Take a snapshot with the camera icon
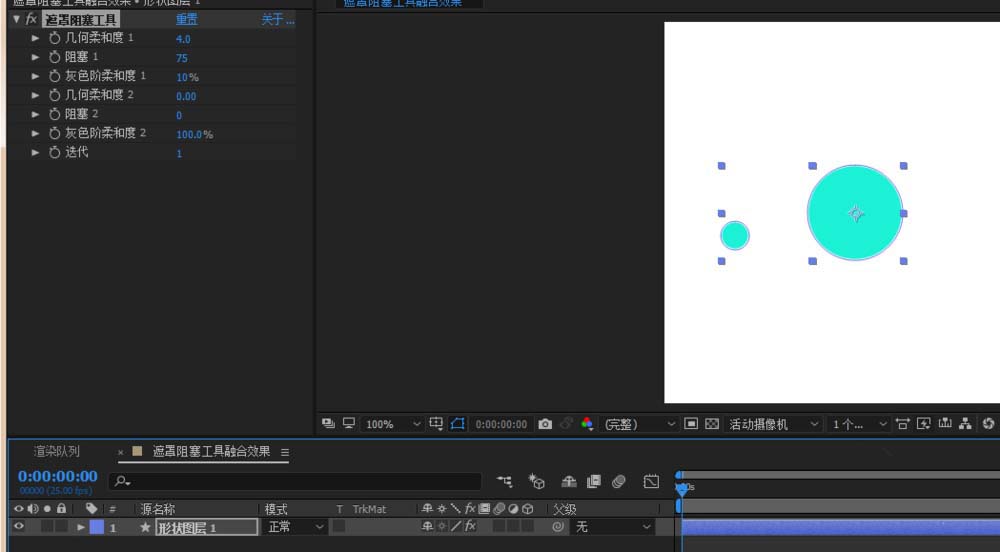 tap(545, 424)
